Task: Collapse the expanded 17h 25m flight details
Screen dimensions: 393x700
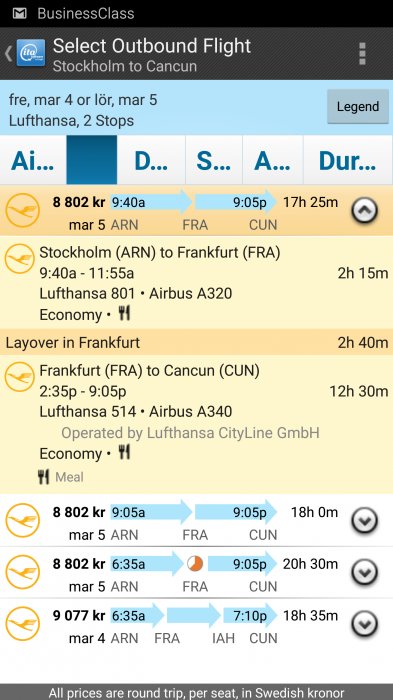Action: click(365, 210)
